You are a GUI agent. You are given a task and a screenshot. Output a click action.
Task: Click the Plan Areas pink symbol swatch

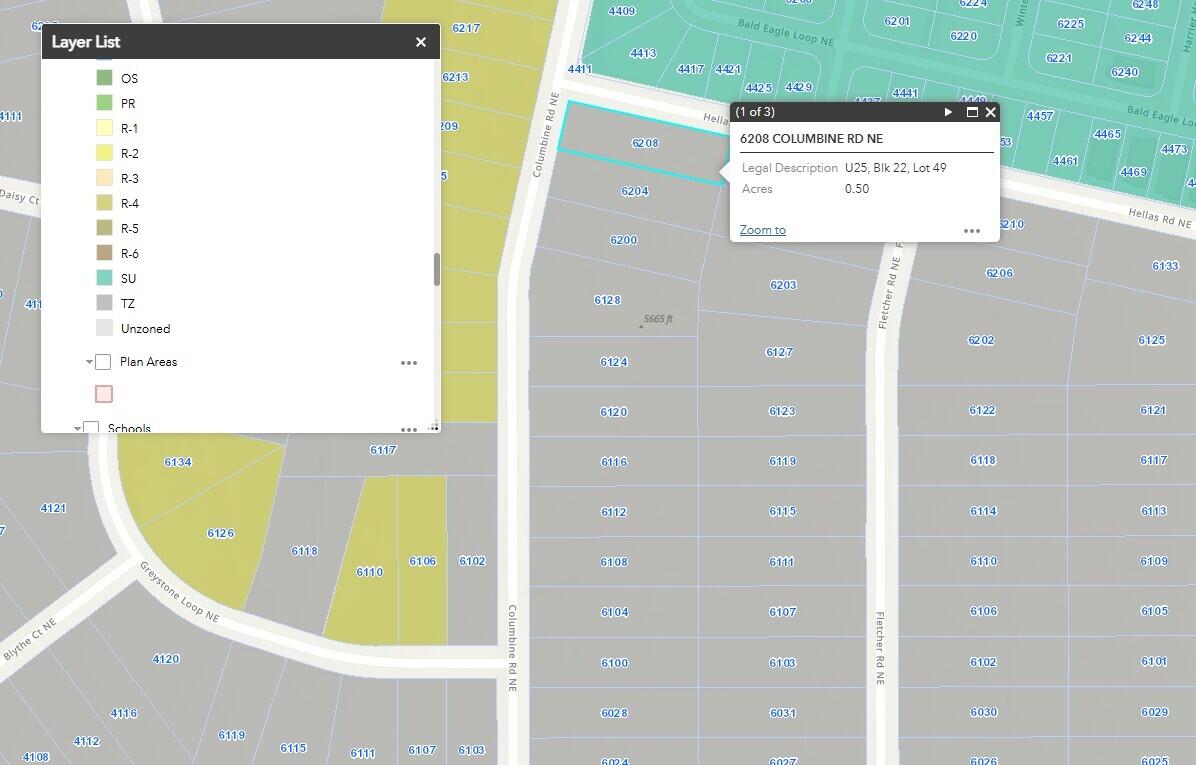point(104,394)
